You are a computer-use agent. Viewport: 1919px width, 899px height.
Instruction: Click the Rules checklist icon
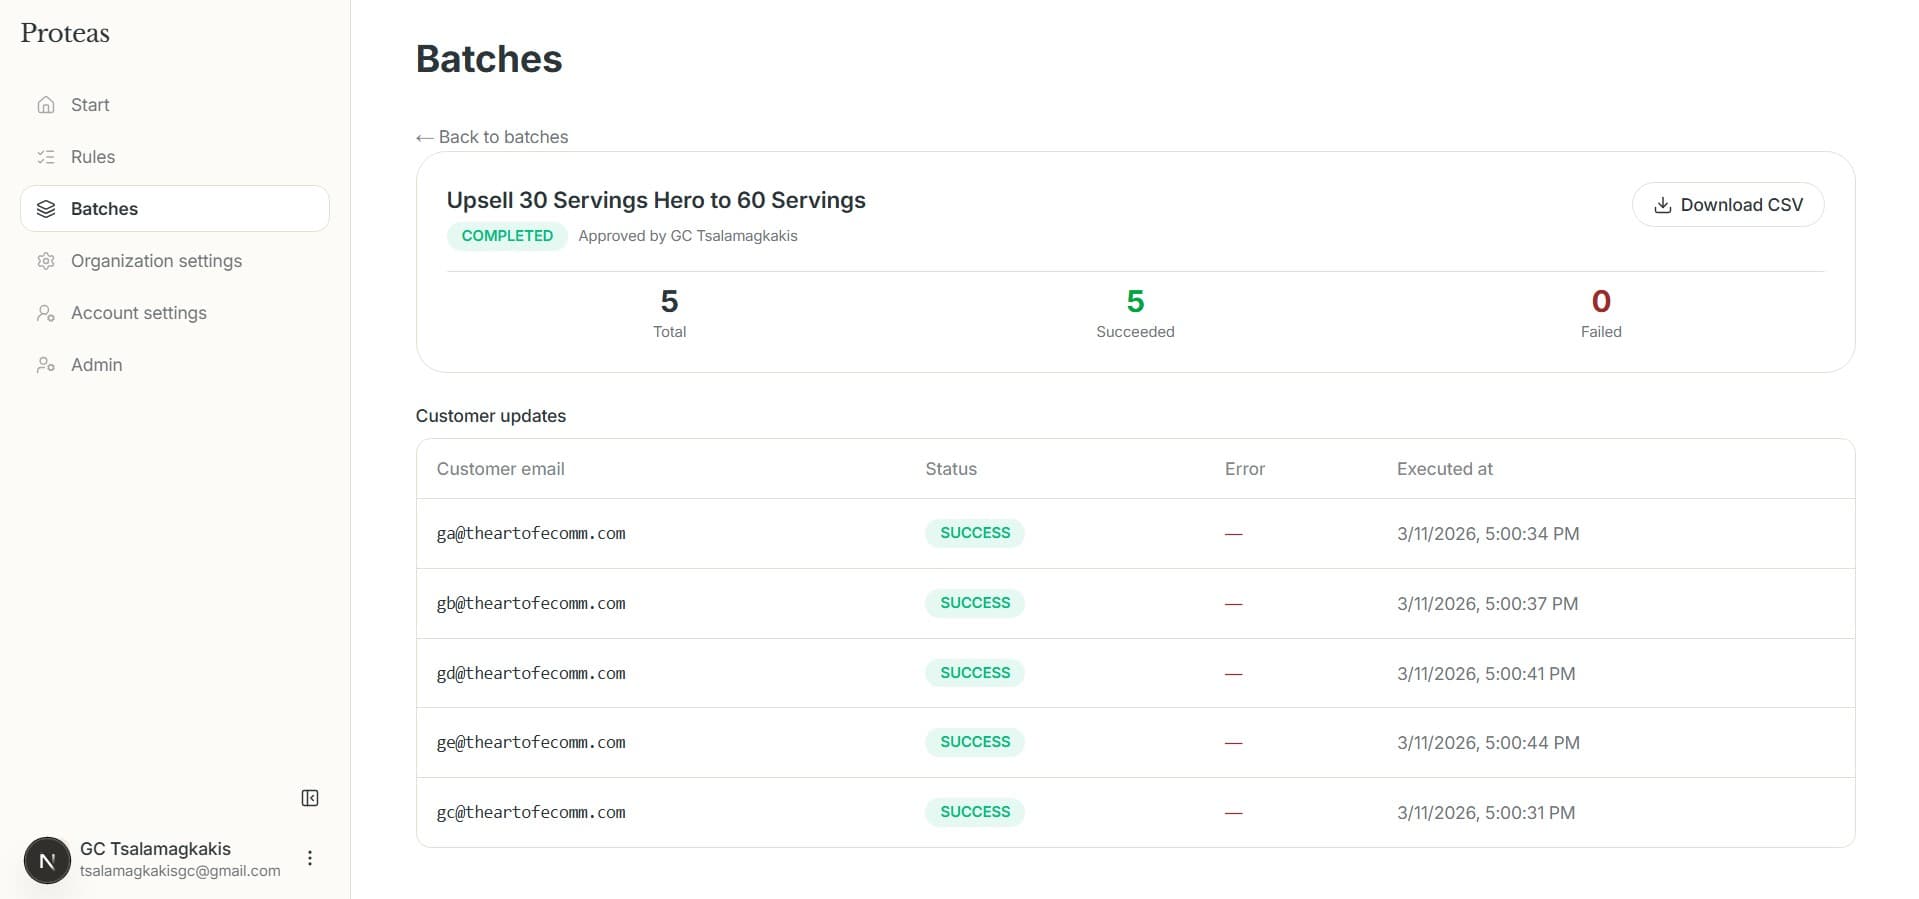click(x=46, y=157)
